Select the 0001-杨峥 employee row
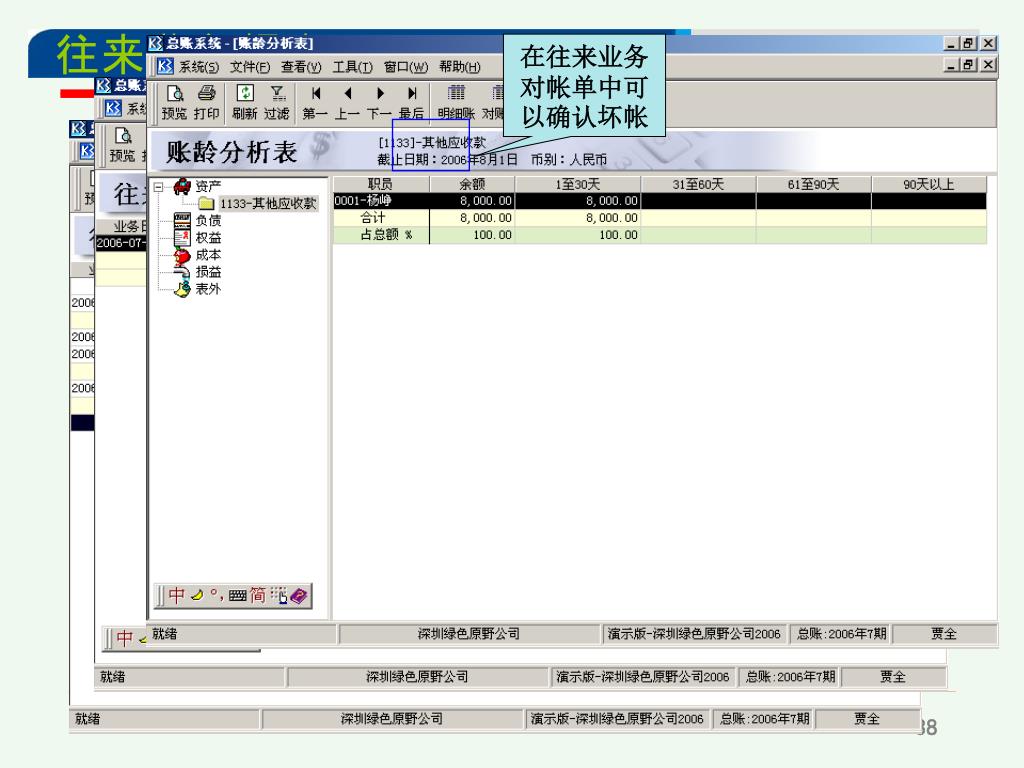The height and width of the screenshot is (768, 1024). [660, 201]
